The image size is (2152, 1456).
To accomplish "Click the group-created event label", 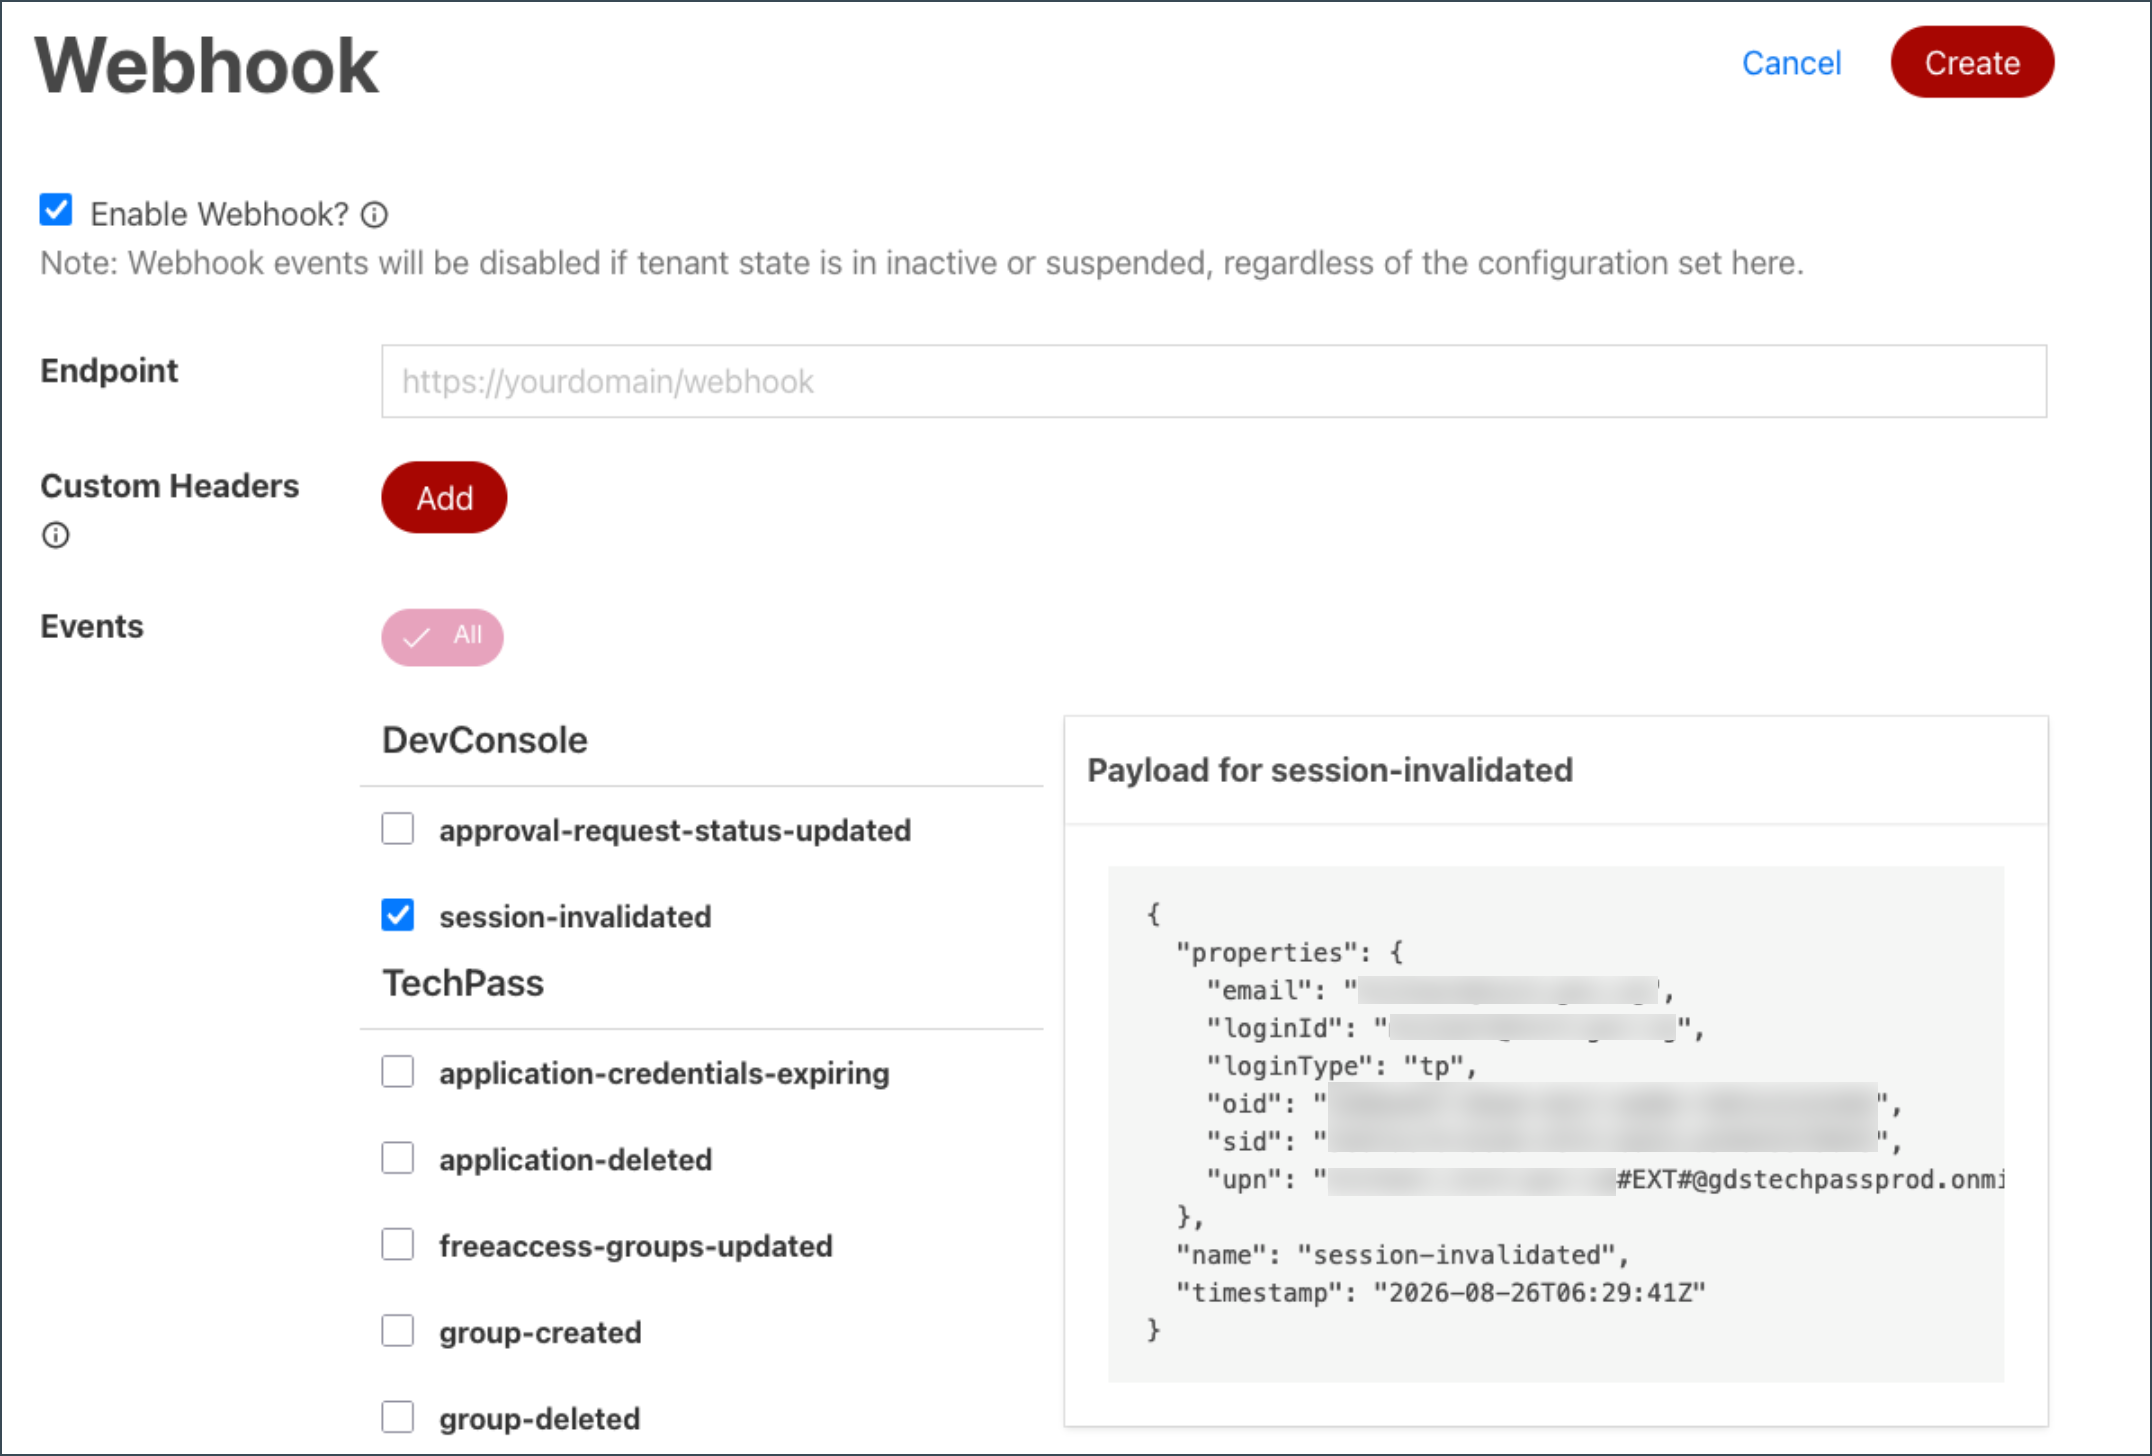I will tap(540, 1332).
